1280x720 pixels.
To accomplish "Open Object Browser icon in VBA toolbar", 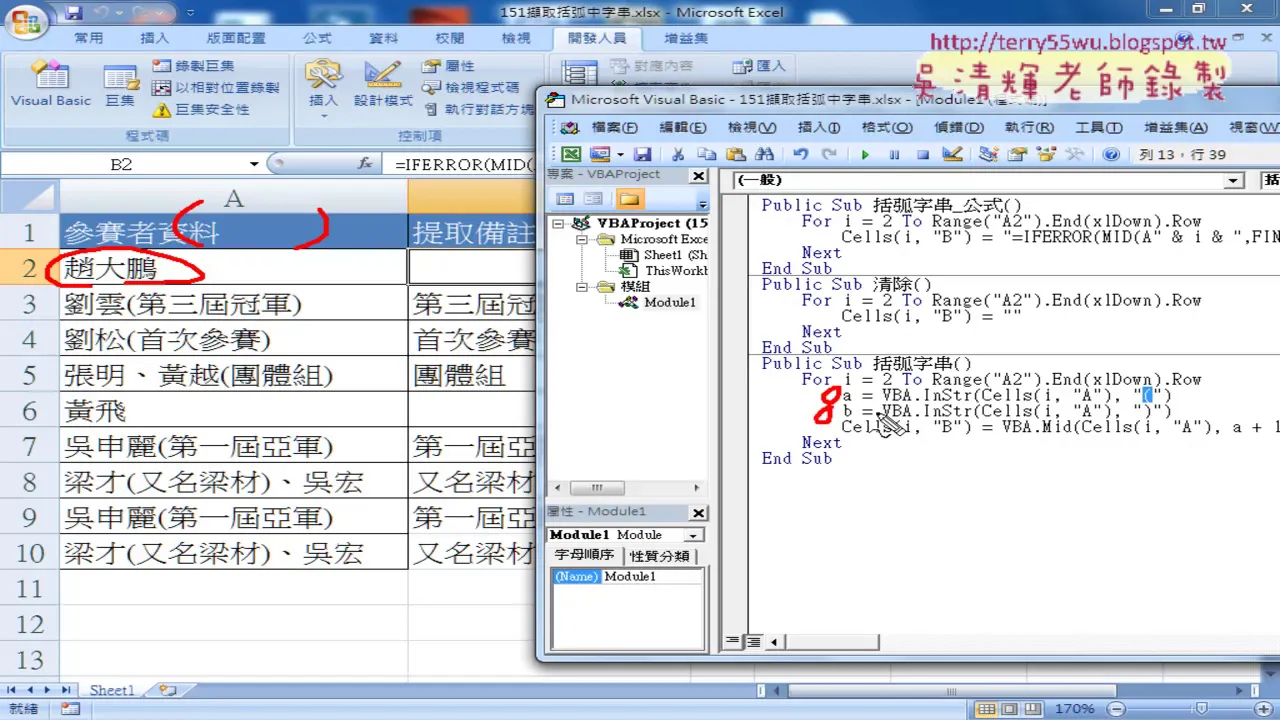I will pyautogui.click(x=1047, y=154).
